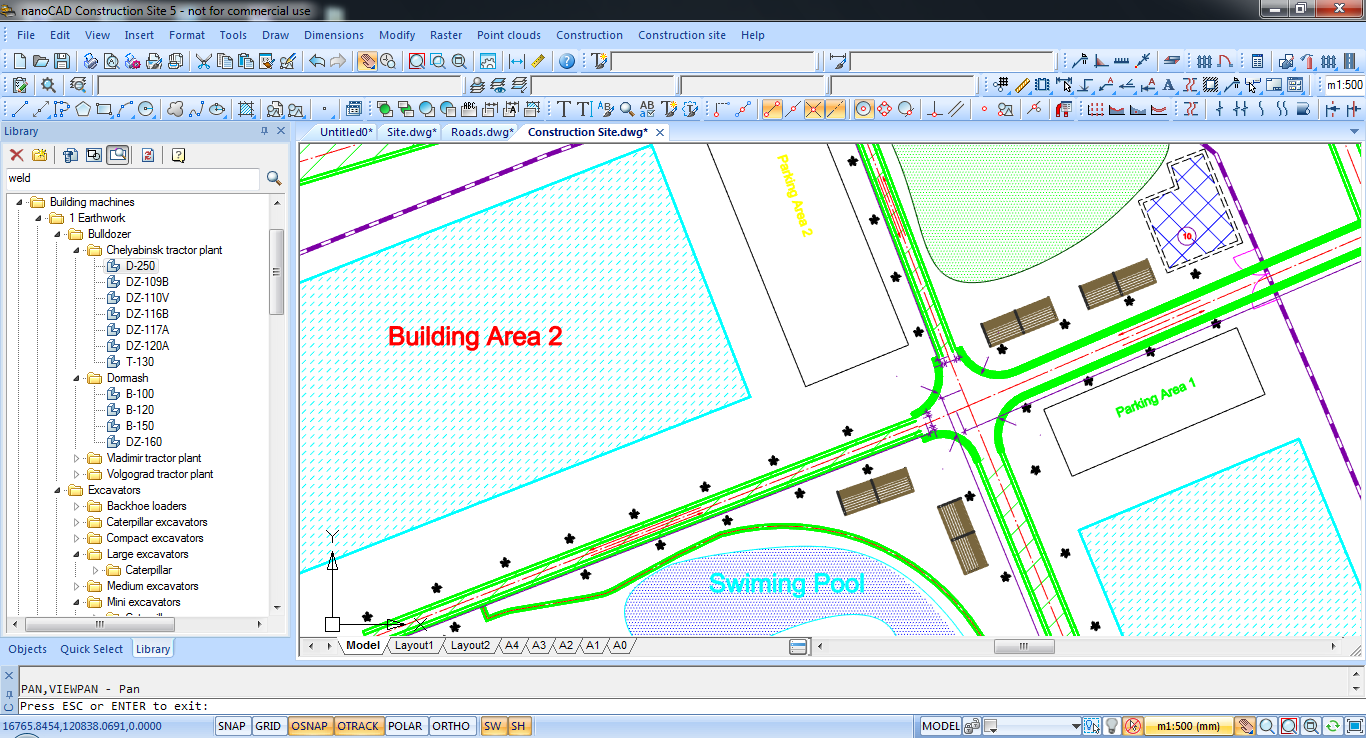Turn on GRID mode in the status bar
This screenshot has width=1366, height=738.
[x=268, y=726]
